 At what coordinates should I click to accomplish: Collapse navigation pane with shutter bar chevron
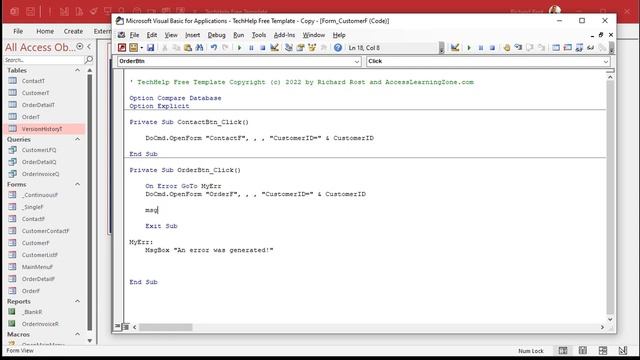click(x=89, y=47)
